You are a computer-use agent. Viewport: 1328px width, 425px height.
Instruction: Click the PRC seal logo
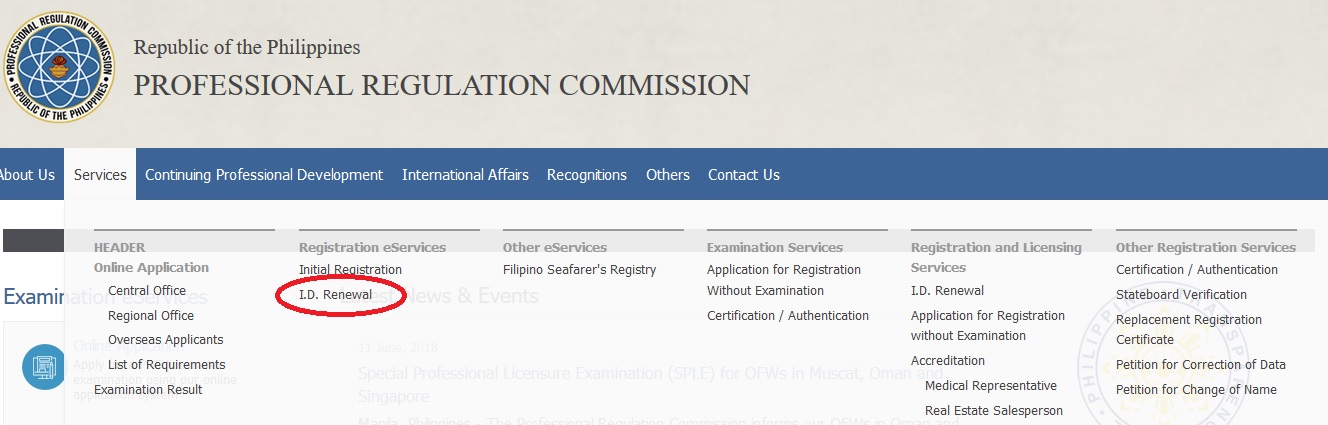pos(58,67)
